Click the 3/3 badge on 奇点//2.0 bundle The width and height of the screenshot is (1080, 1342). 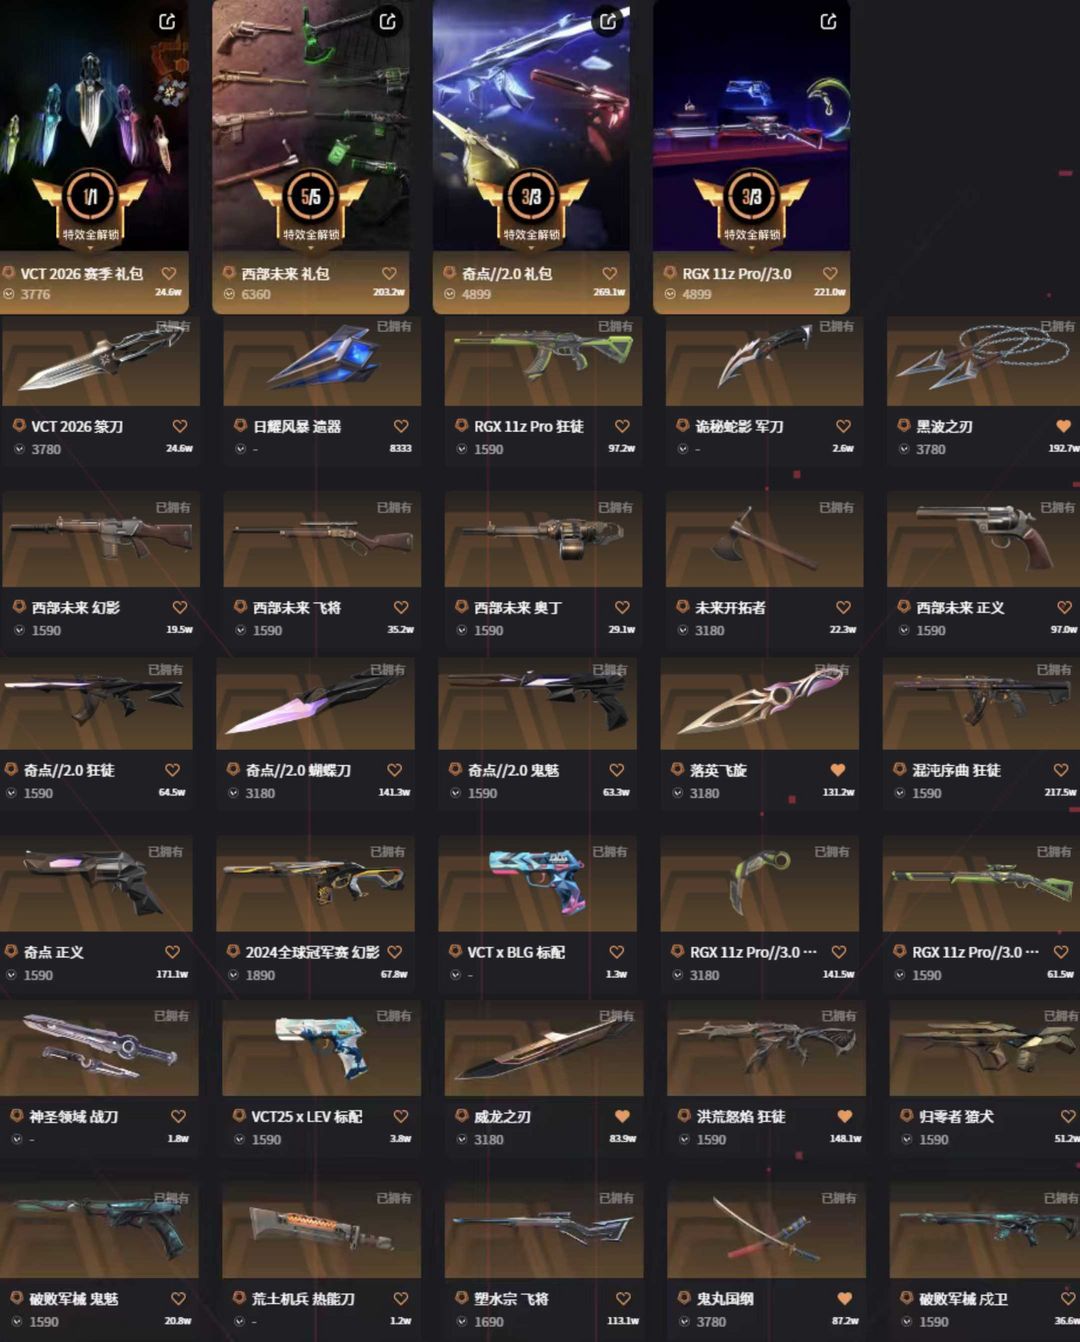tap(531, 197)
